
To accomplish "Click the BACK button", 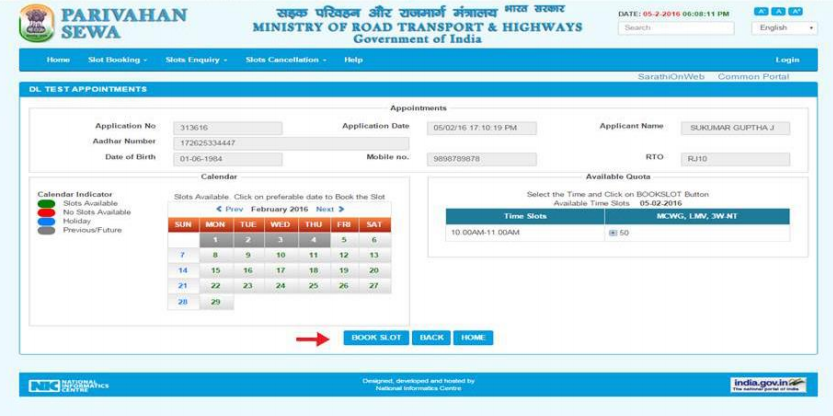I will tap(431, 338).
